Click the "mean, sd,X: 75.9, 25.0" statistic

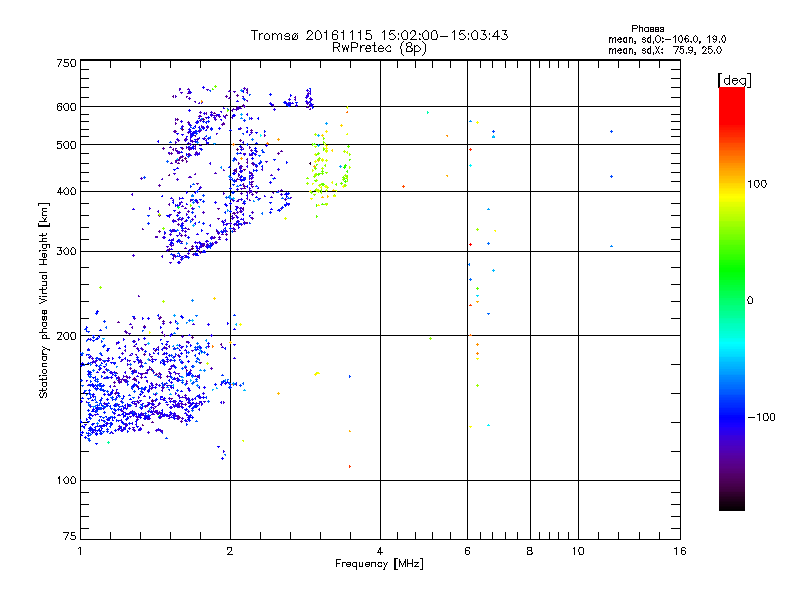[665, 50]
